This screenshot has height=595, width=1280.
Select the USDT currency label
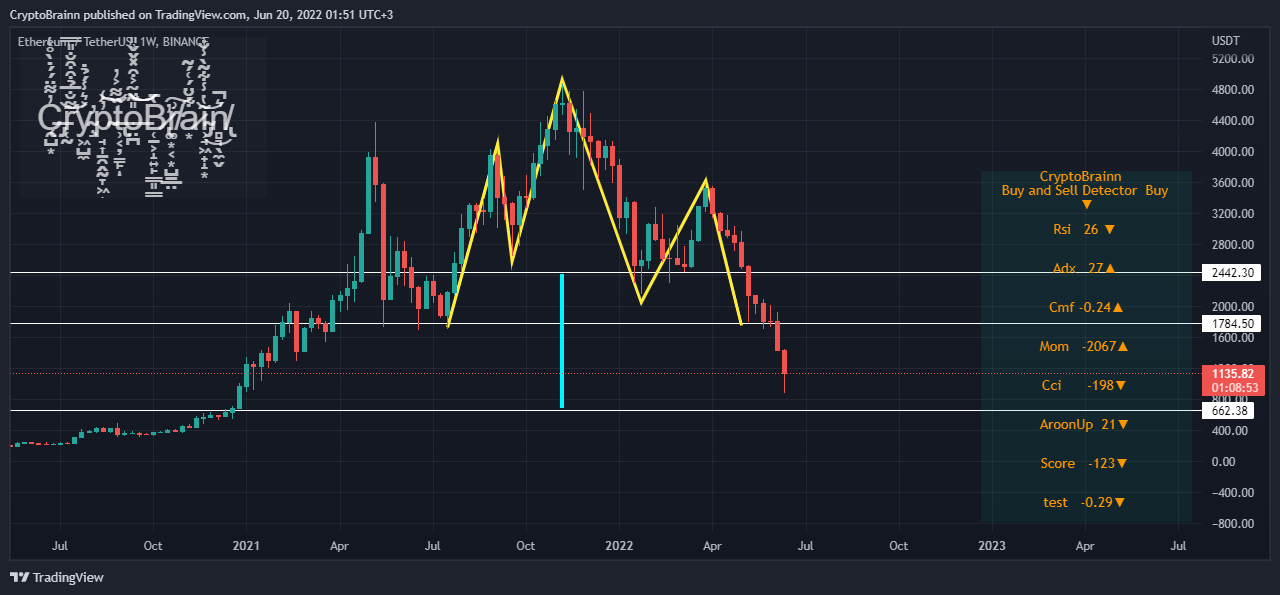[1225, 41]
